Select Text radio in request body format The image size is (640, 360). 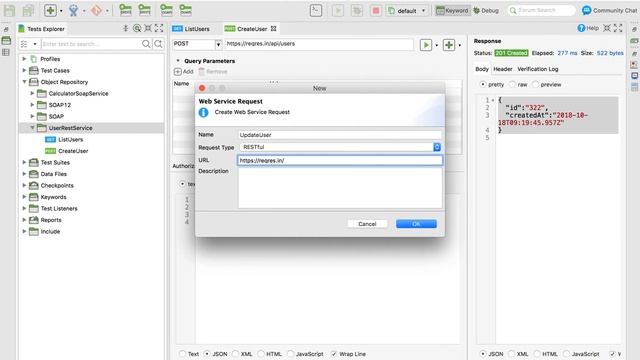coord(182,354)
